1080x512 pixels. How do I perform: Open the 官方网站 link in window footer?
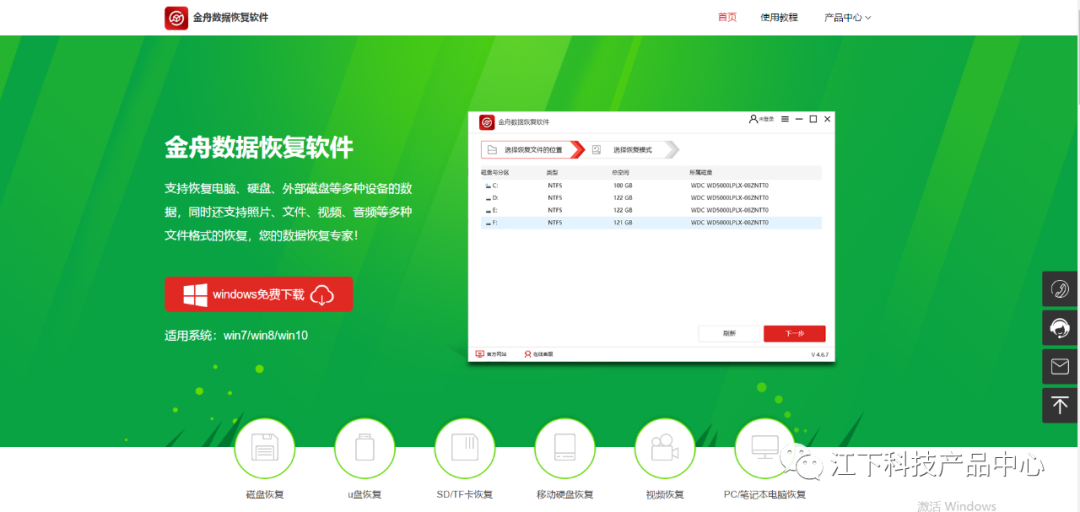click(x=492, y=354)
